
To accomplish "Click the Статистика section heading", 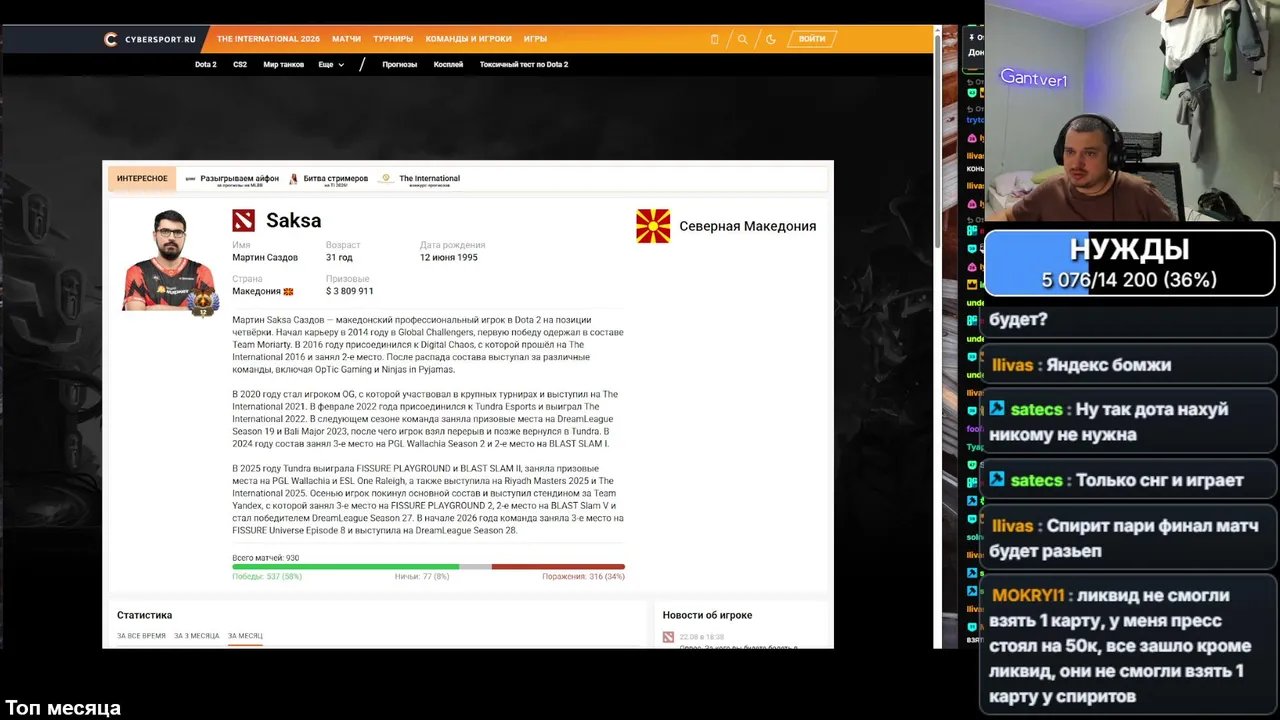I will (x=144, y=615).
